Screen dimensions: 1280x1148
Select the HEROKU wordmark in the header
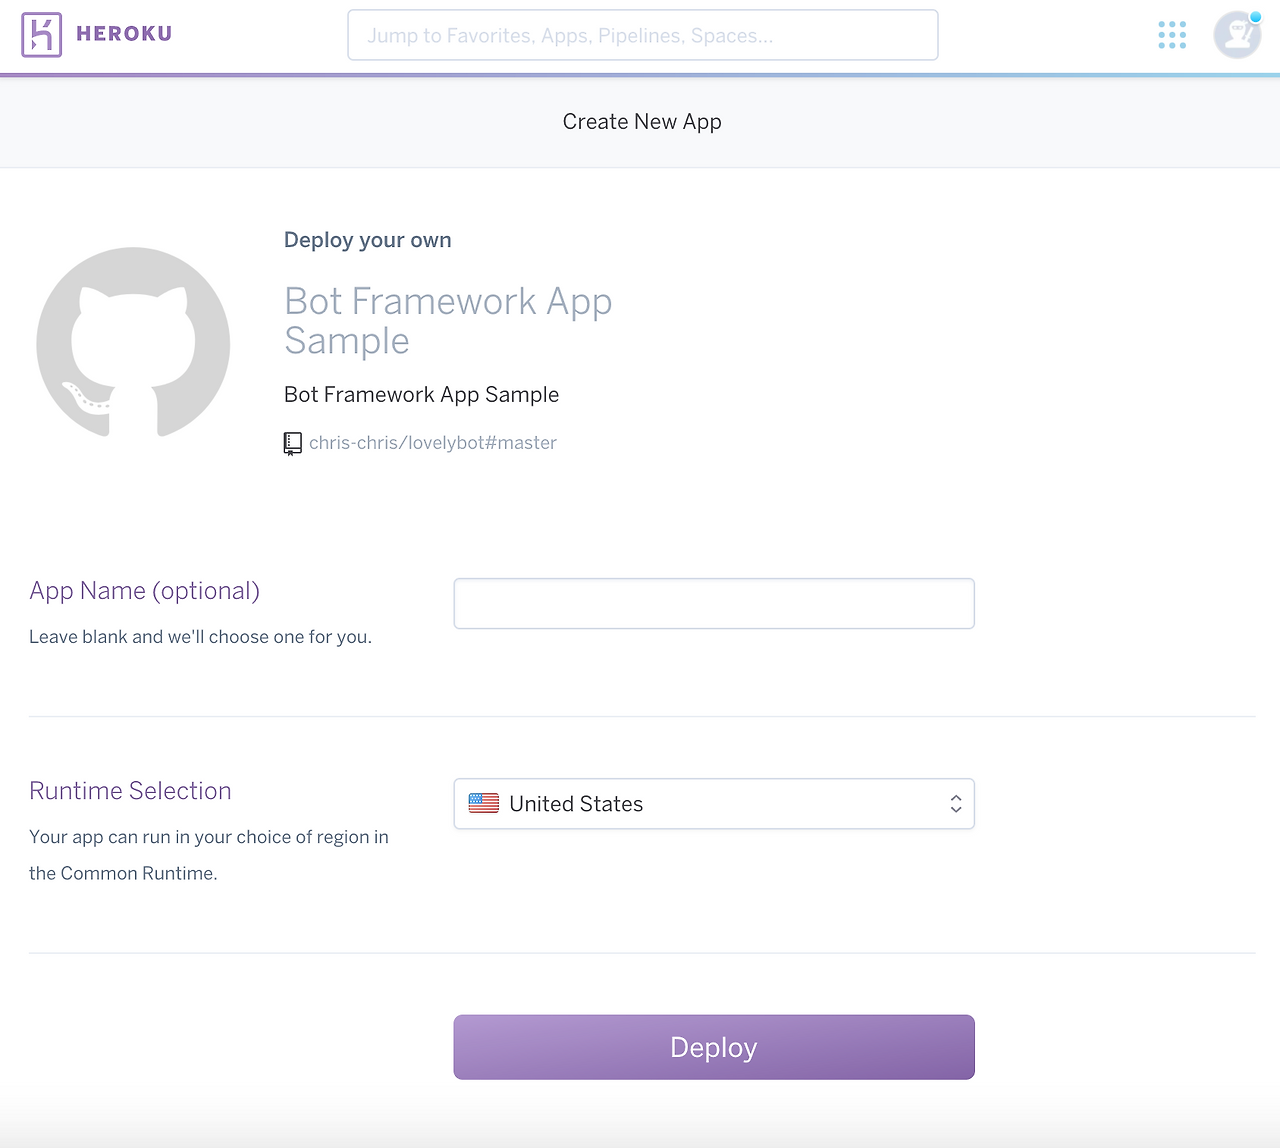tap(123, 34)
